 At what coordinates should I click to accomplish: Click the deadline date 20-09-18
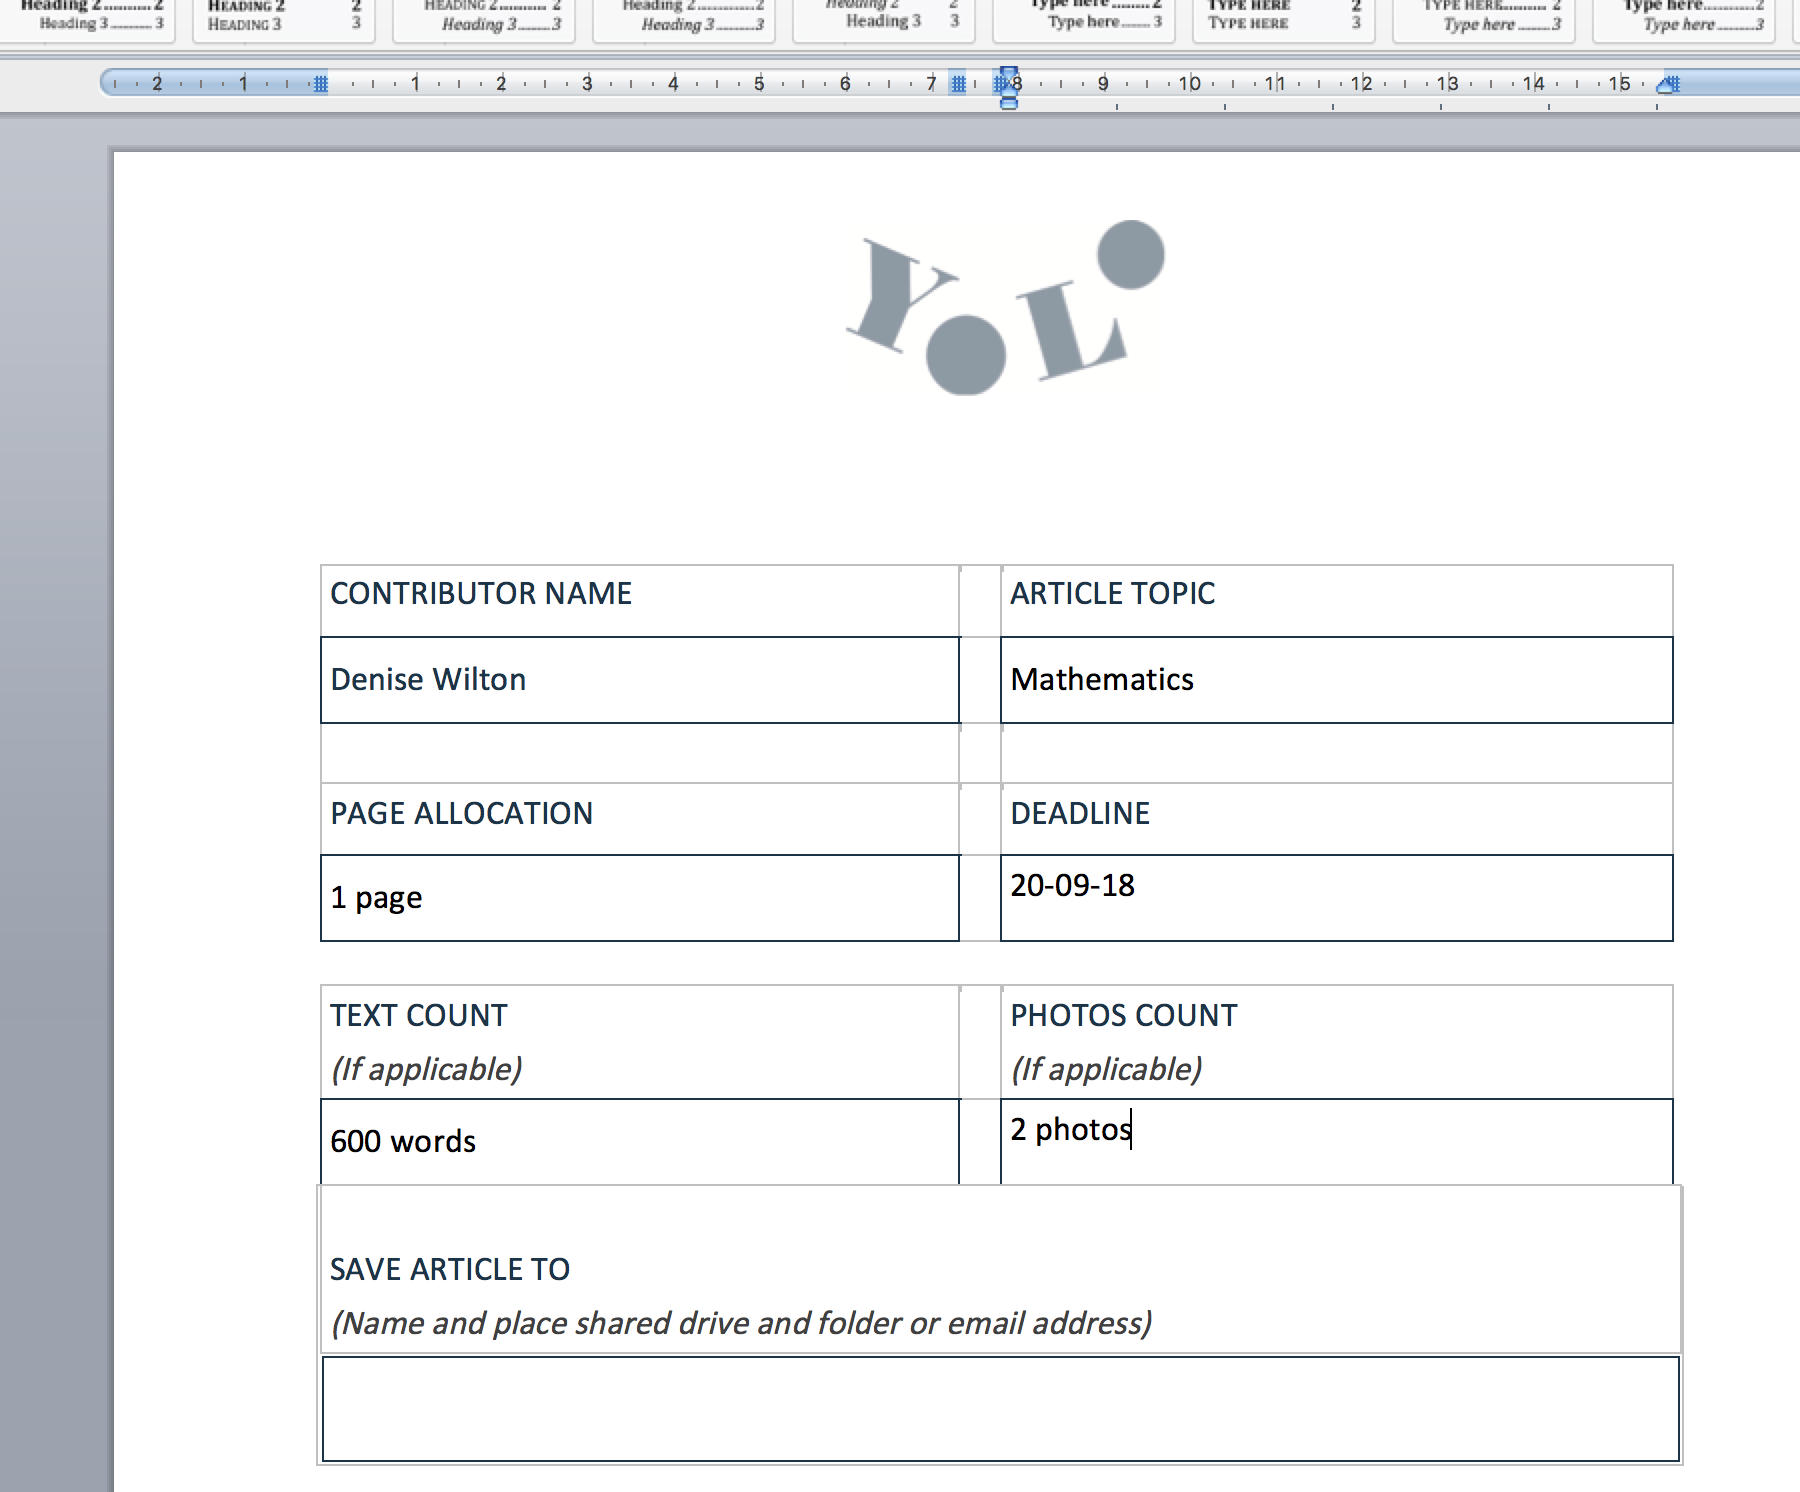(1072, 886)
